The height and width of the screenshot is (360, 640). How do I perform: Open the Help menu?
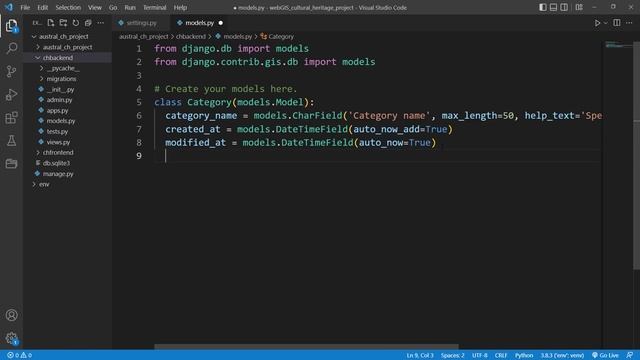point(180,7)
